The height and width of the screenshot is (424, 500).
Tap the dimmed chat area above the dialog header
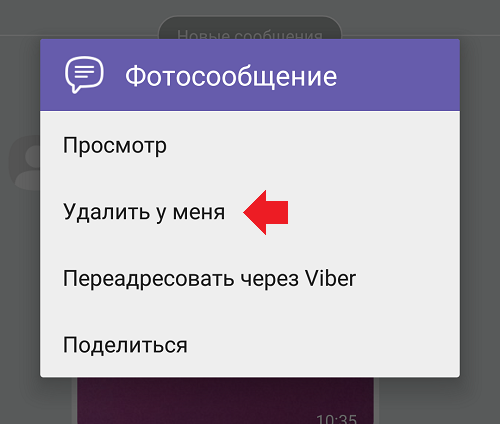(80, 18)
